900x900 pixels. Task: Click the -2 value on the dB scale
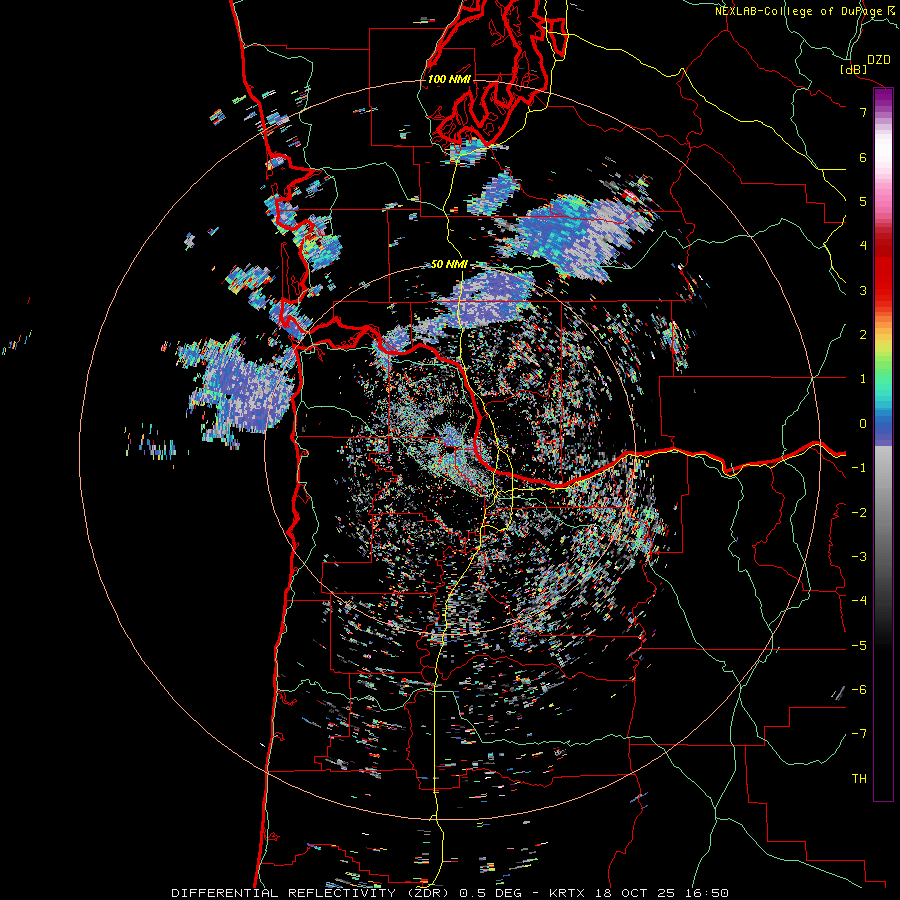click(859, 513)
